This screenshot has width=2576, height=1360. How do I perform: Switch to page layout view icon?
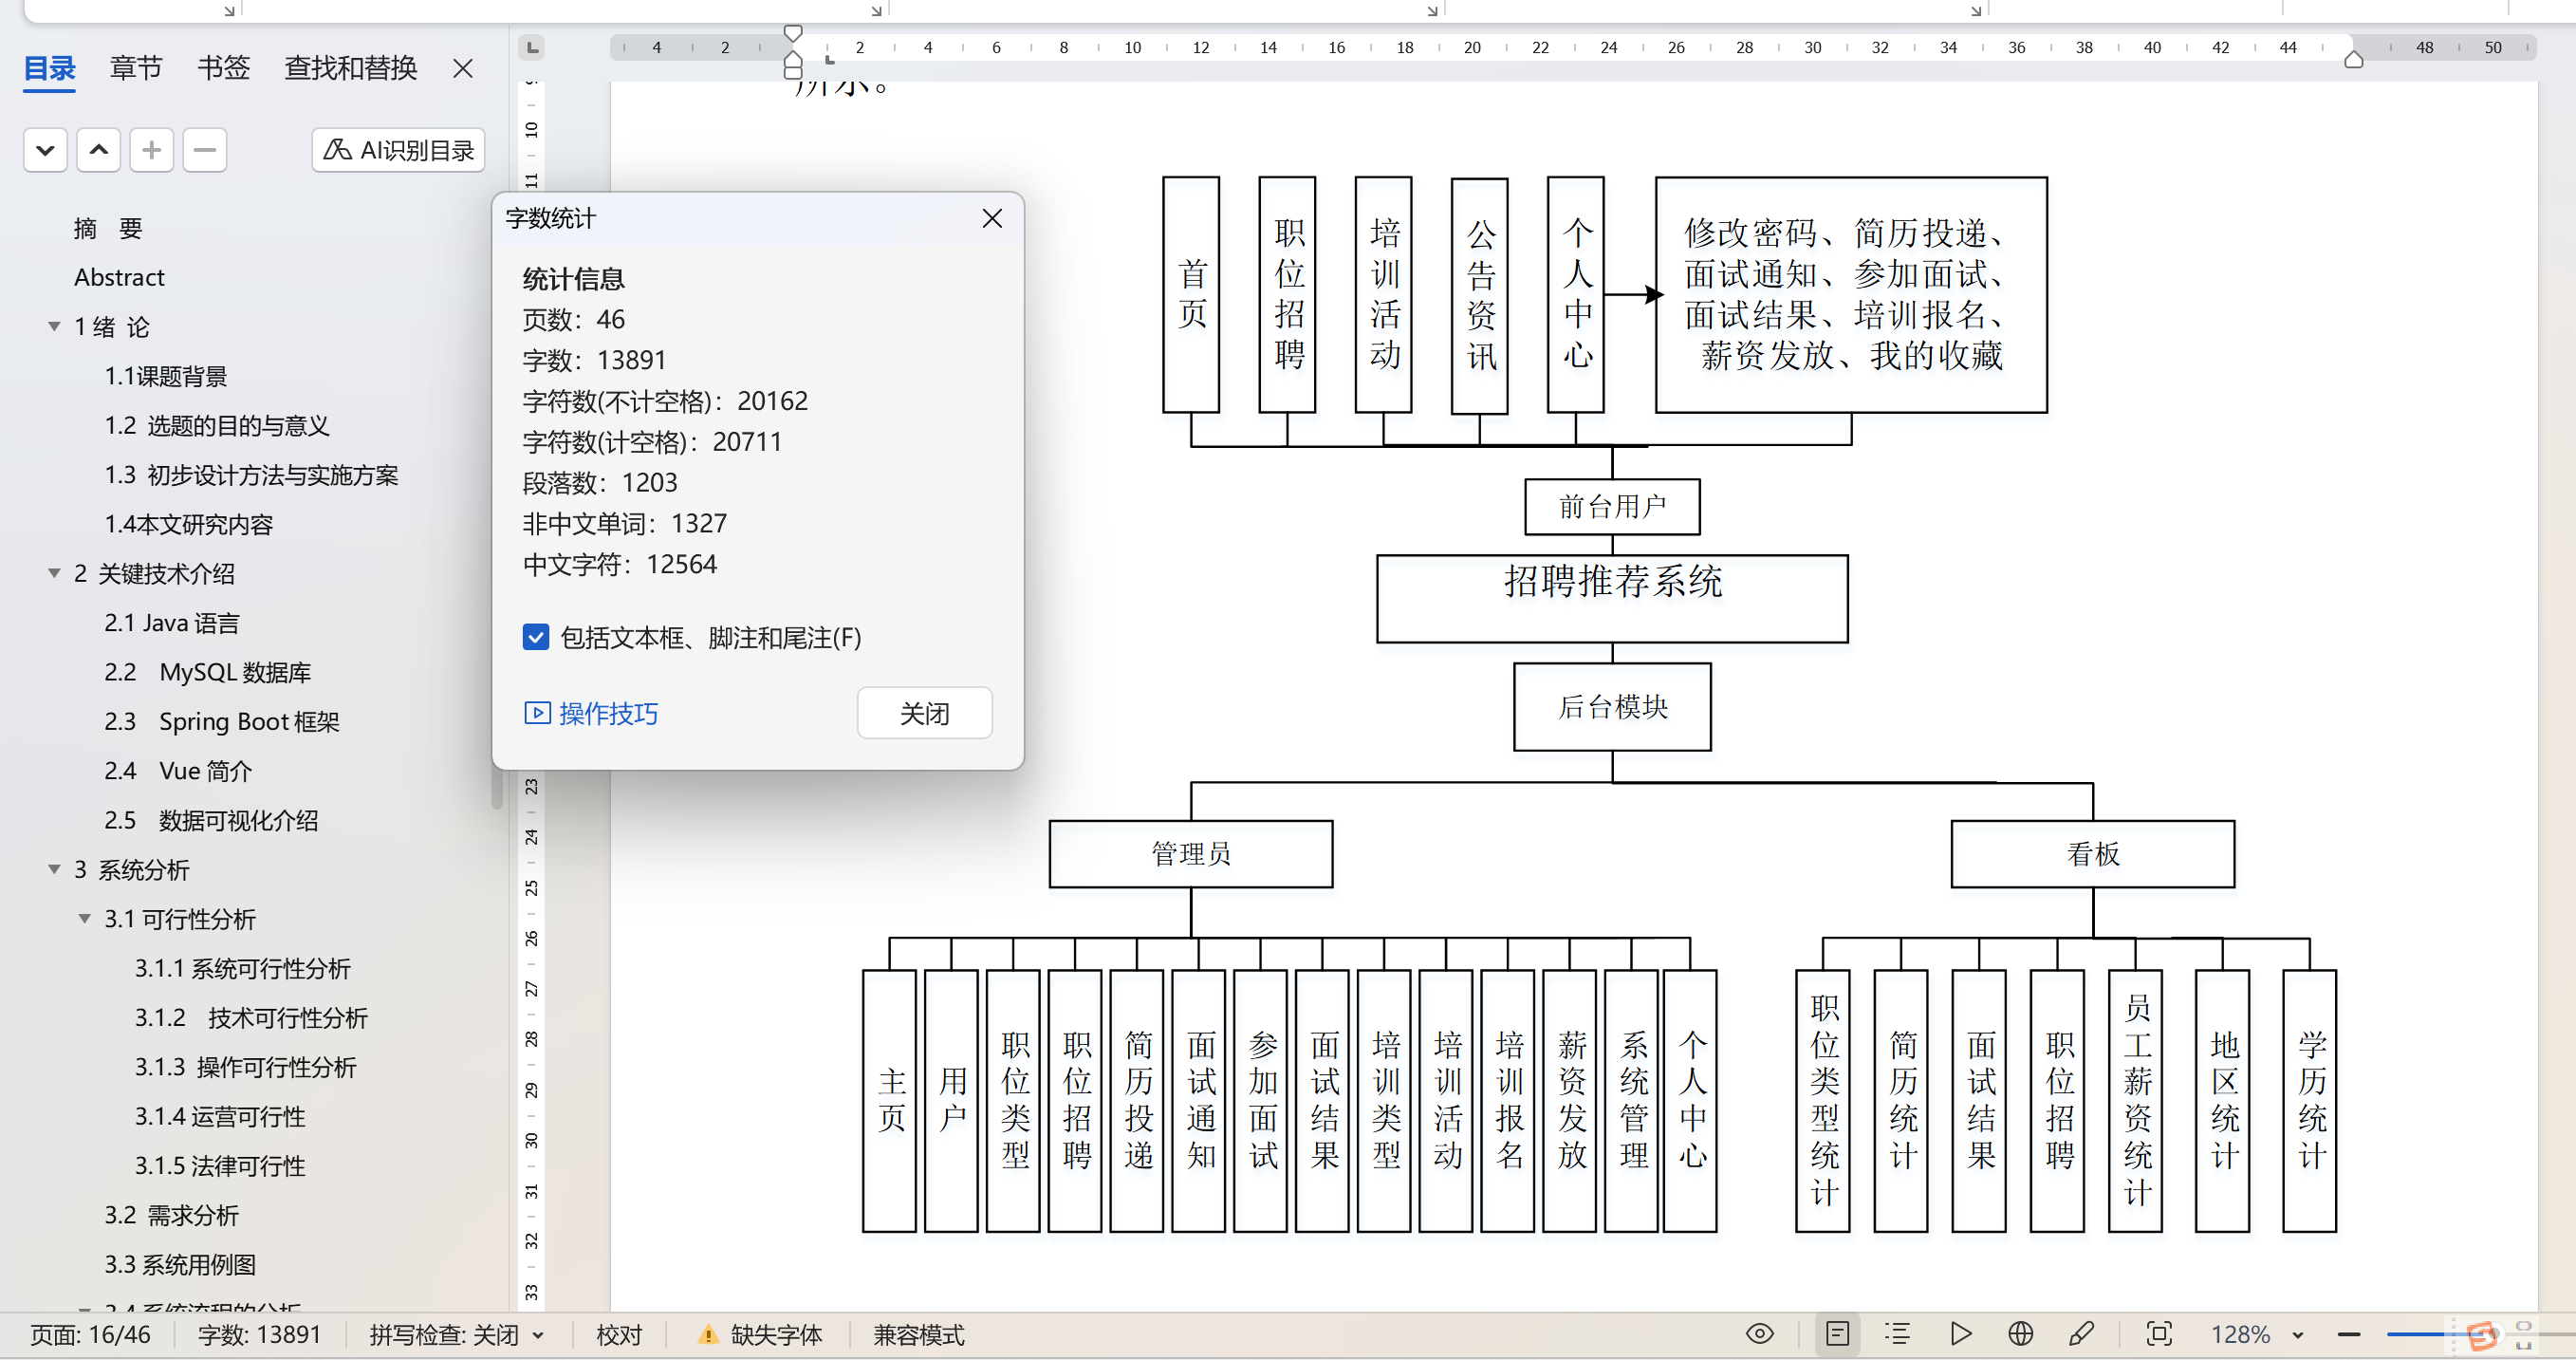[1837, 1334]
